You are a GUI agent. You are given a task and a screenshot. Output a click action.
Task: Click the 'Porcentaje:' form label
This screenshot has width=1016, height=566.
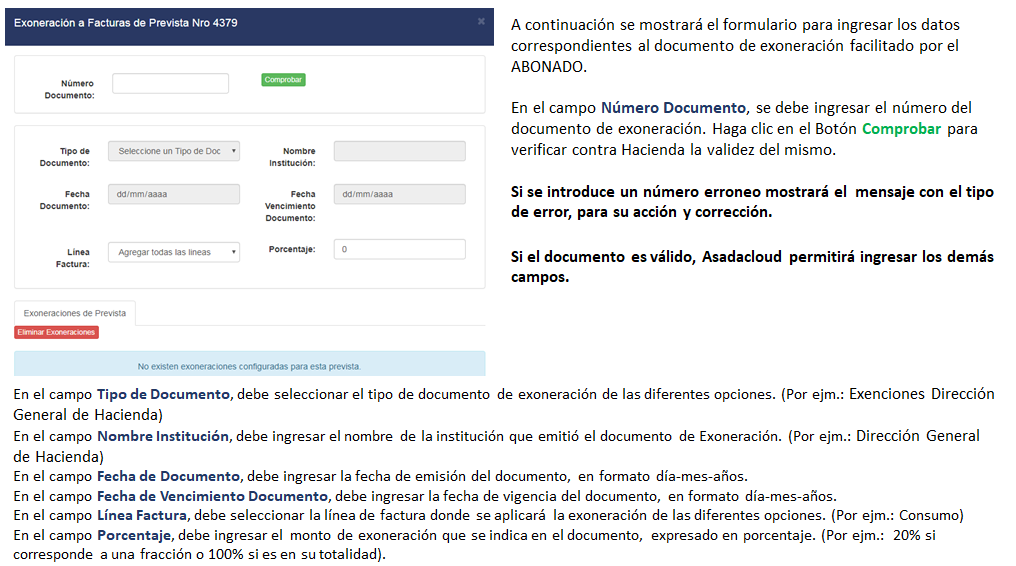click(x=292, y=249)
